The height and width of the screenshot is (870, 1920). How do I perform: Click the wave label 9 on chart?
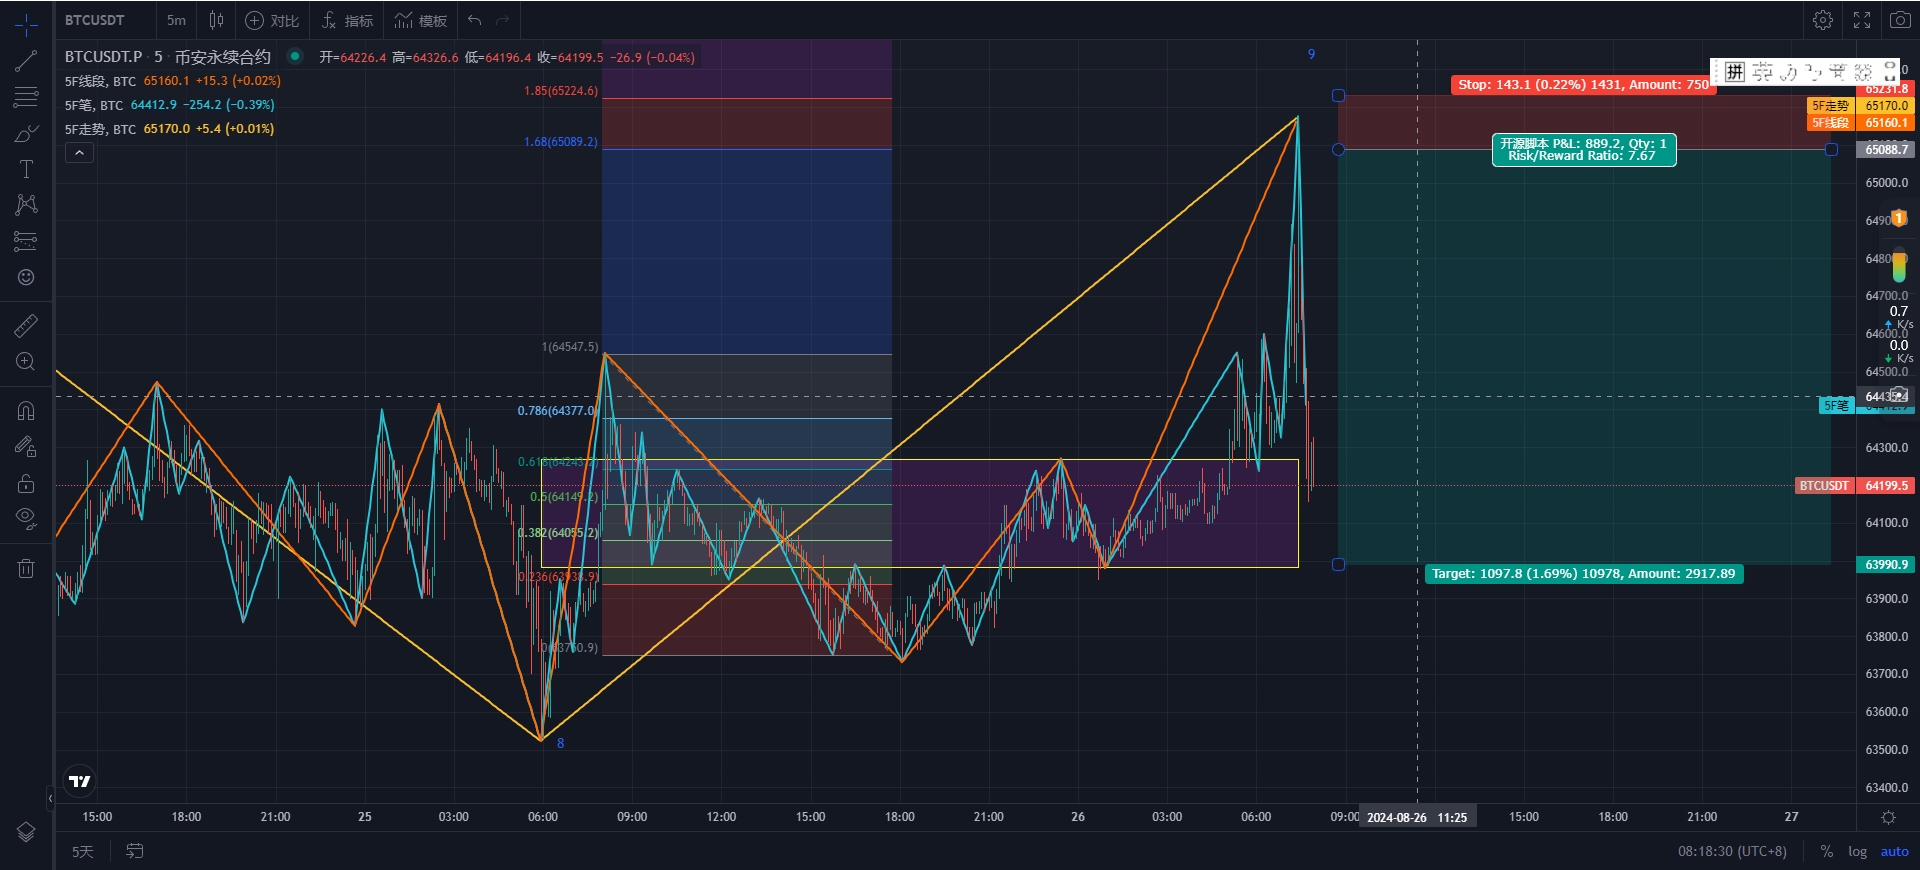[1311, 54]
